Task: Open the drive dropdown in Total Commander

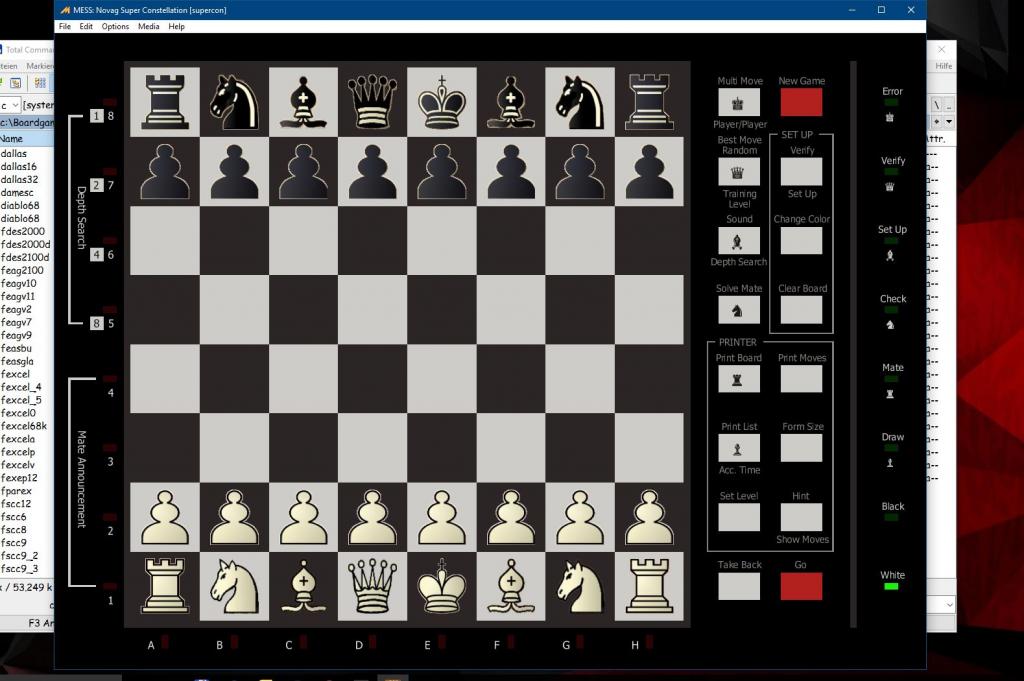Action: [10, 105]
